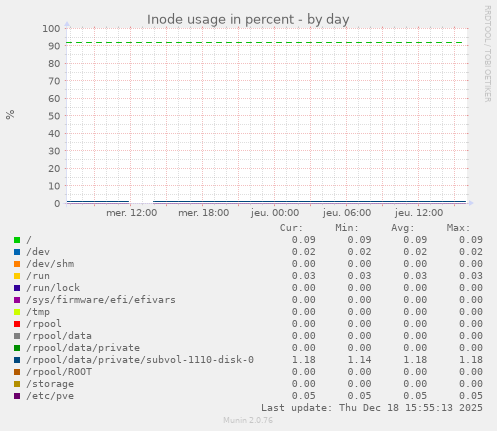
Task: Click the Cur value 0.03 for /run
Action: (x=304, y=276)
